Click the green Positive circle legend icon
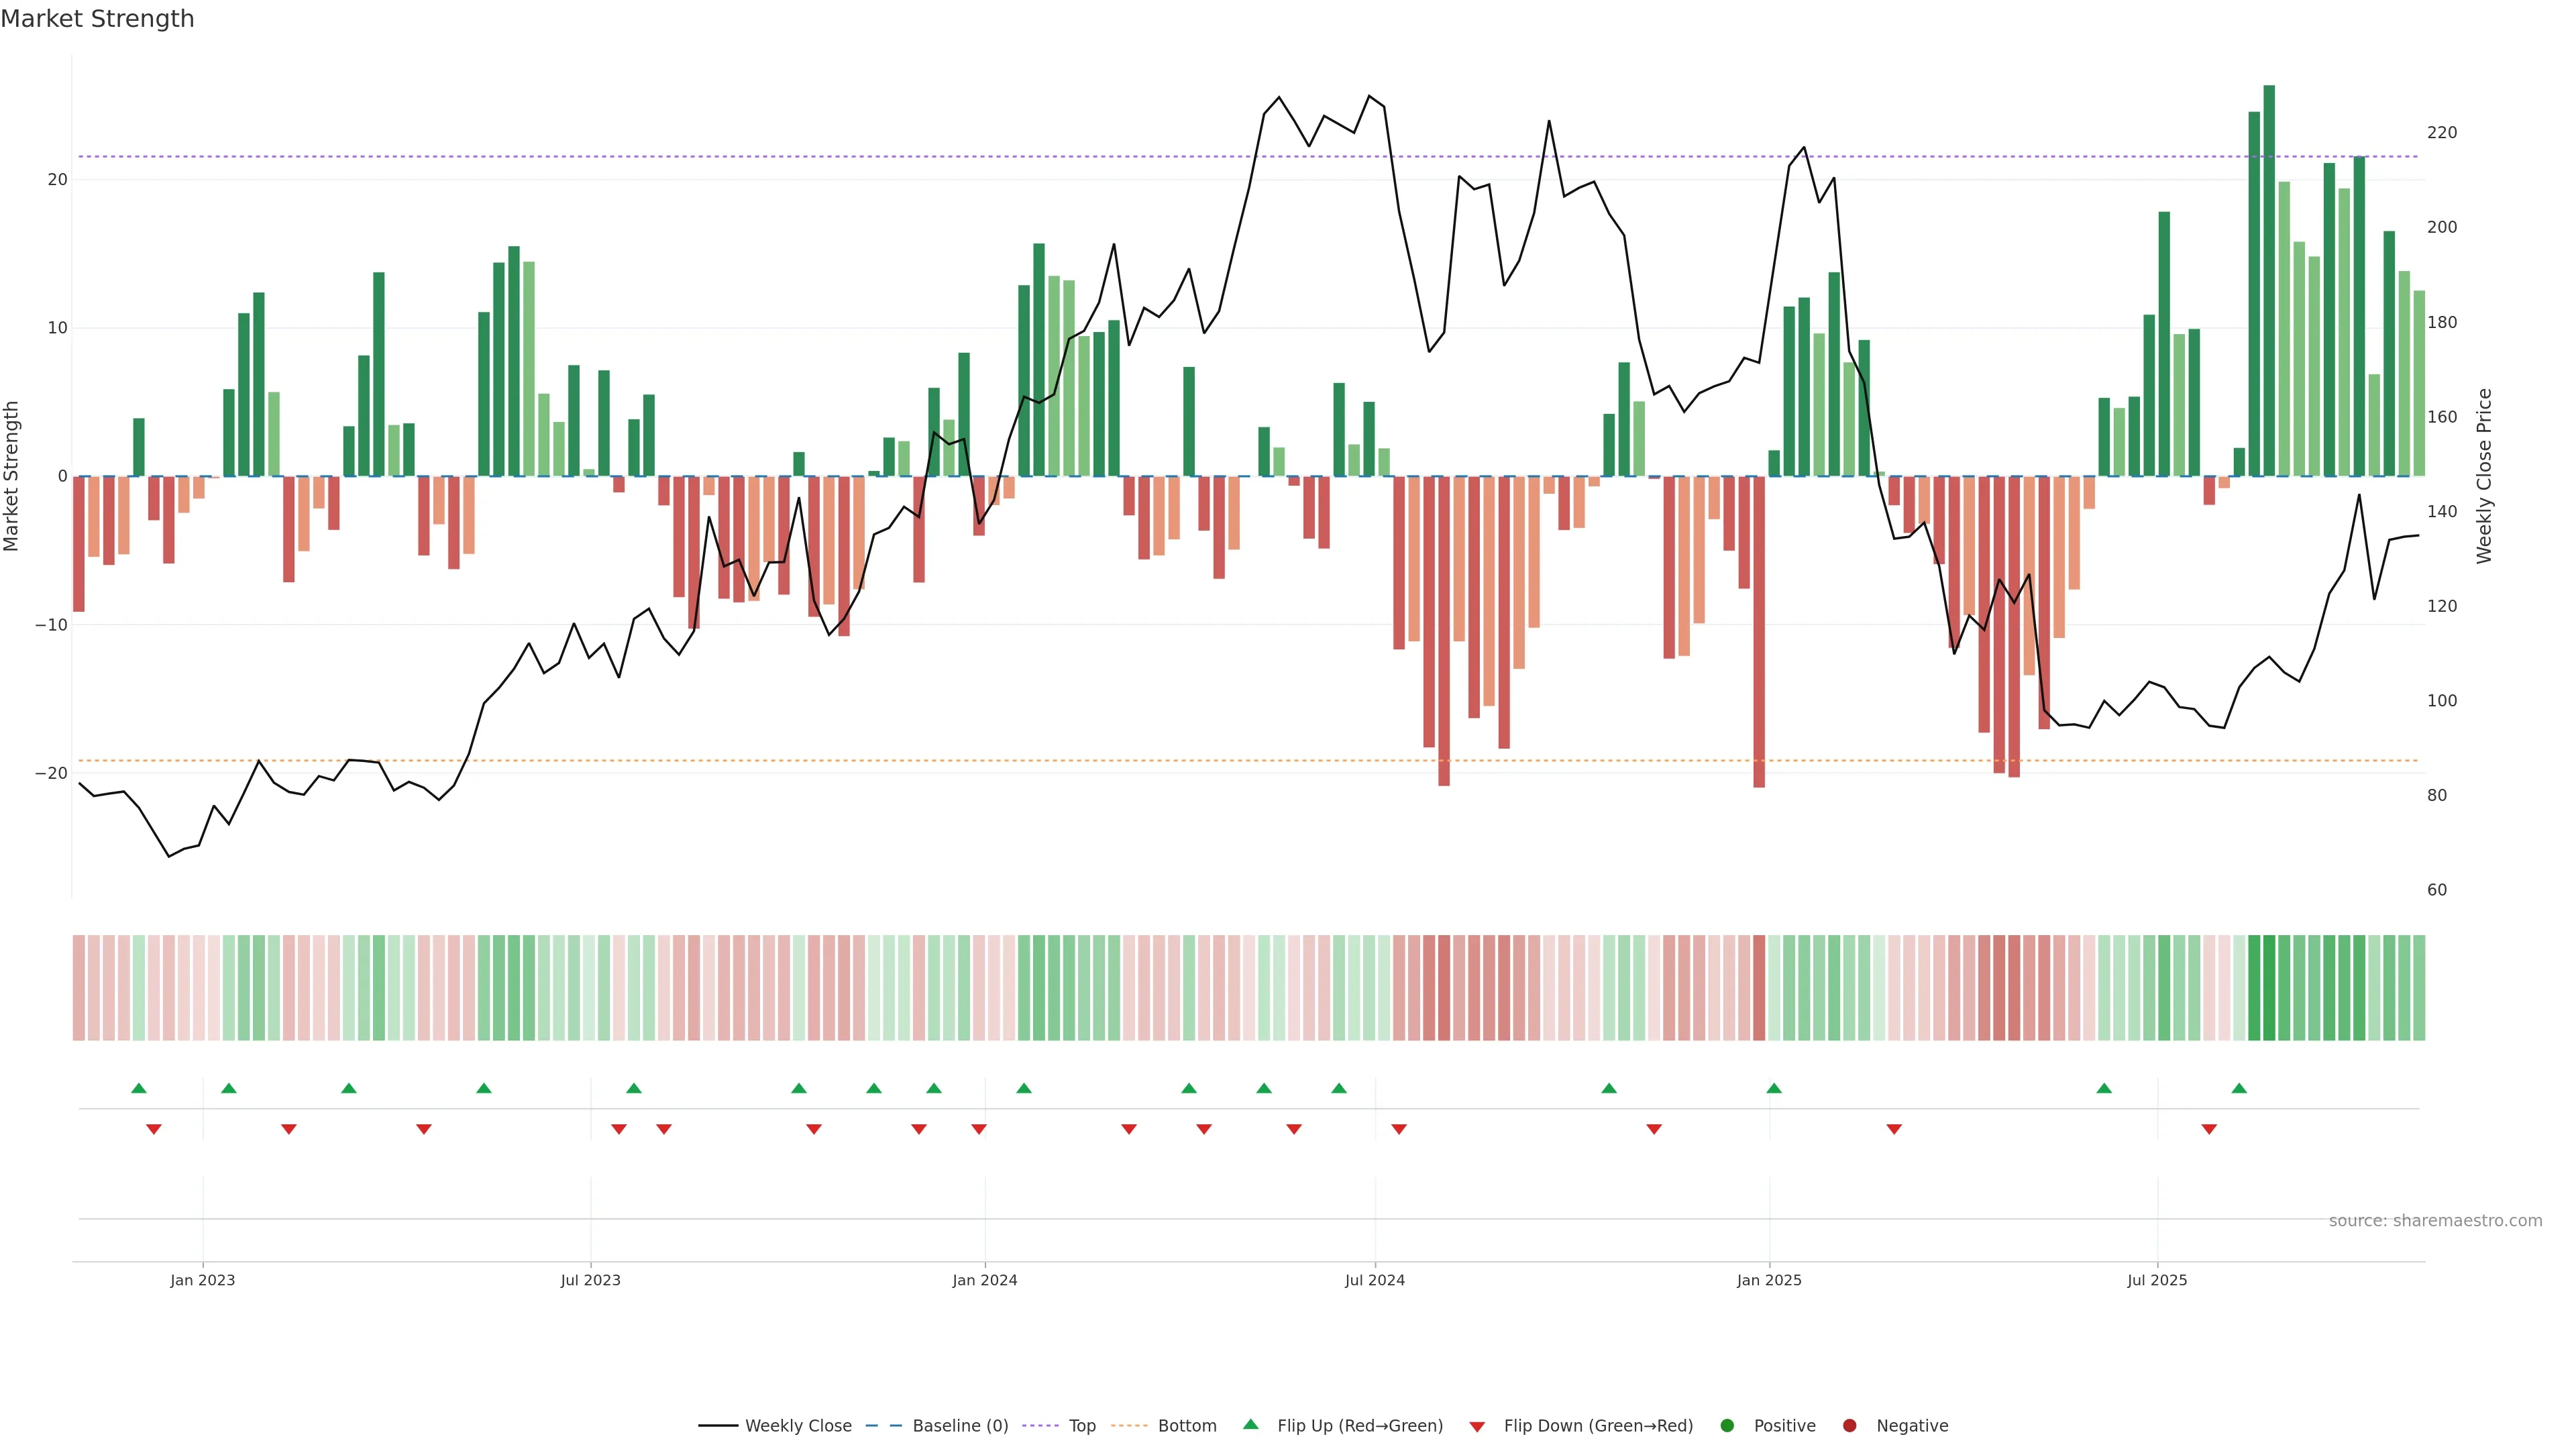 click(x=1727, y=1426)
